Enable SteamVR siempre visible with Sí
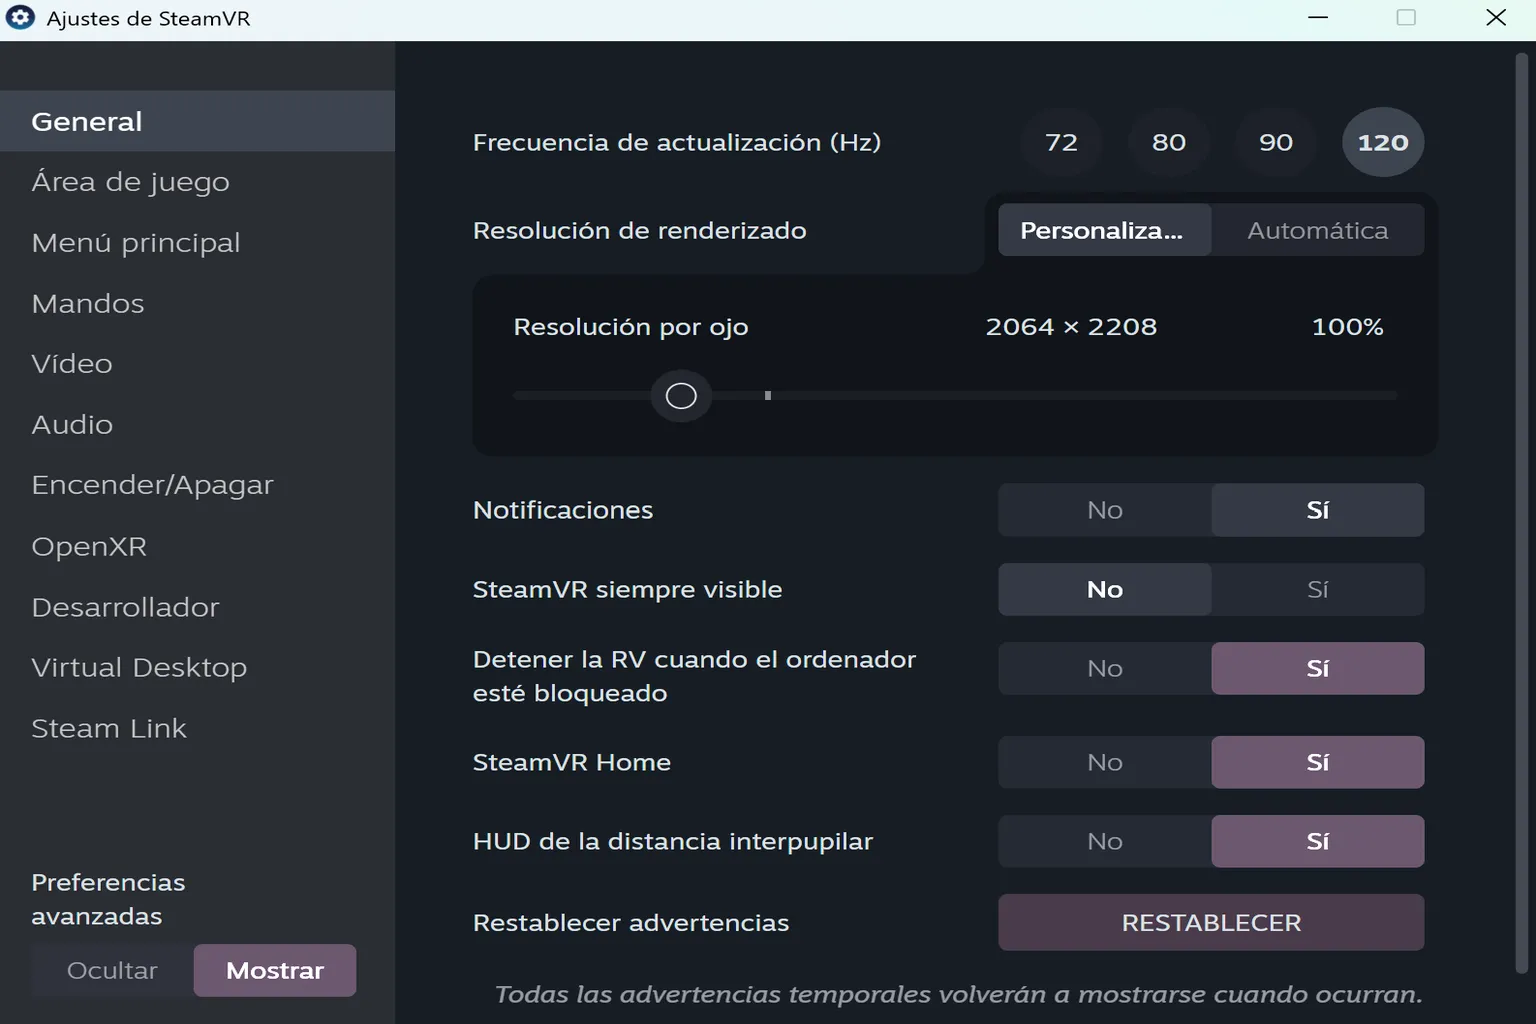The width and height of the screenshot is (1536, 1024). coord(1318,589)
